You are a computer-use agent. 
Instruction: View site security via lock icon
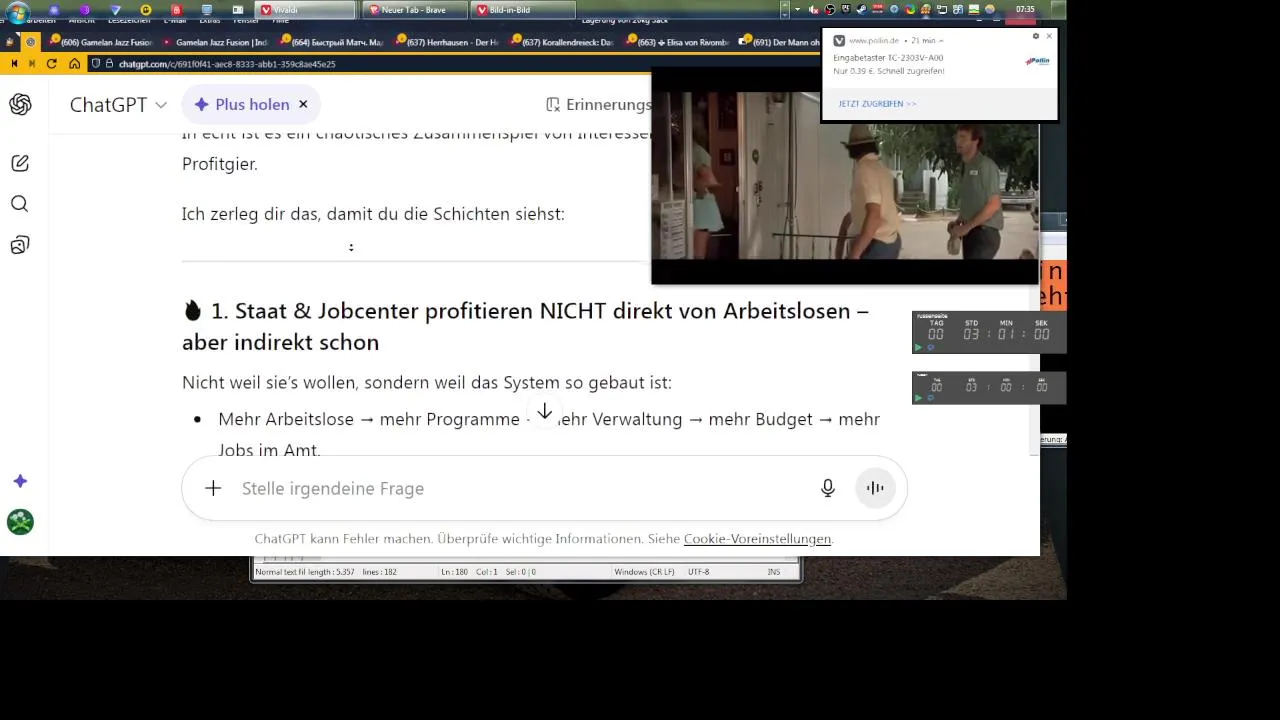pyautogui.click(x=110, y=64)
